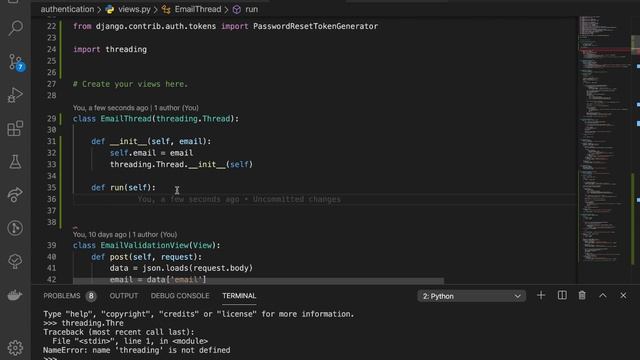Switch to the DEBUG CONSOLE tab
This screenshot has height=360, width=640.
(180, 296)
